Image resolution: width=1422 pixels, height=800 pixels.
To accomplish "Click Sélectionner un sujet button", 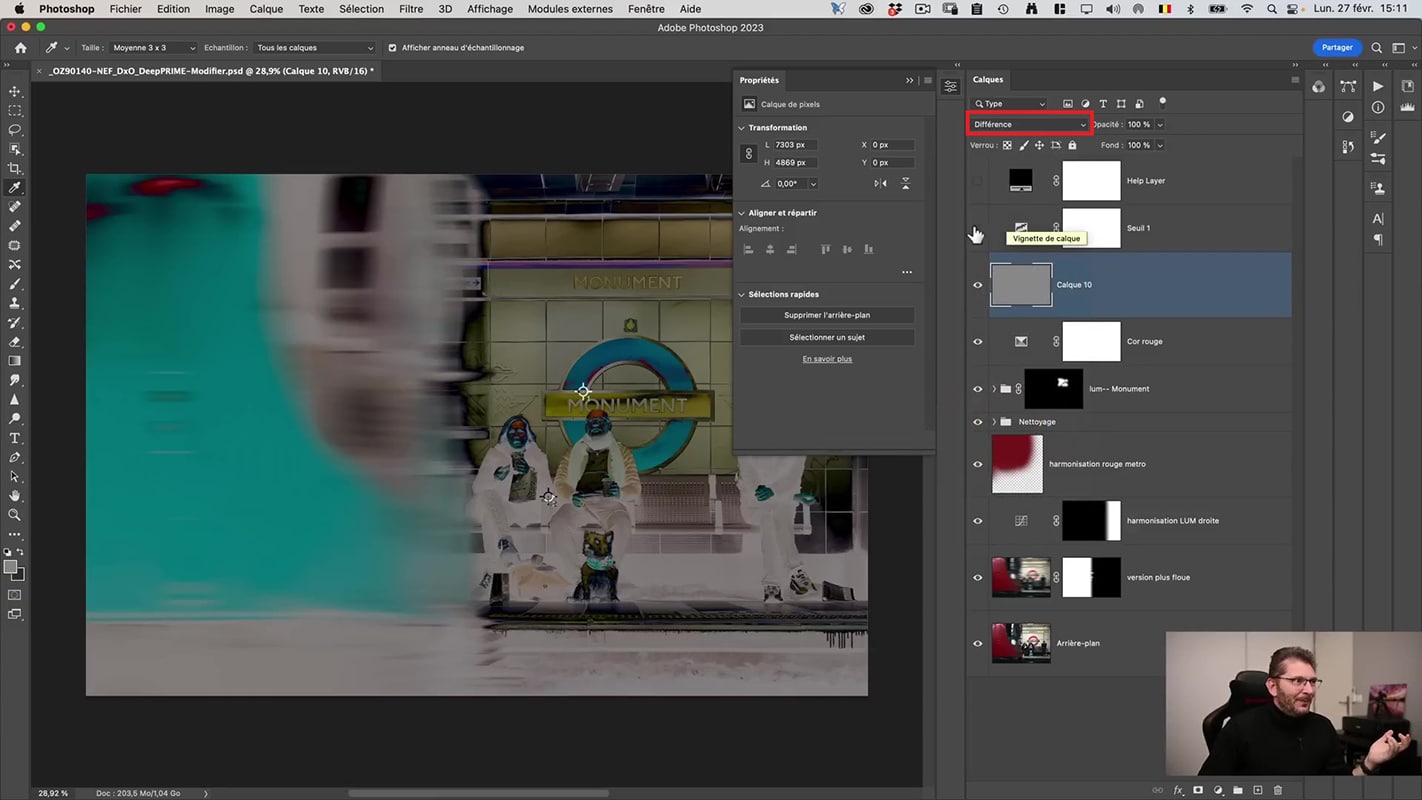I will click(x=827, y=338).
